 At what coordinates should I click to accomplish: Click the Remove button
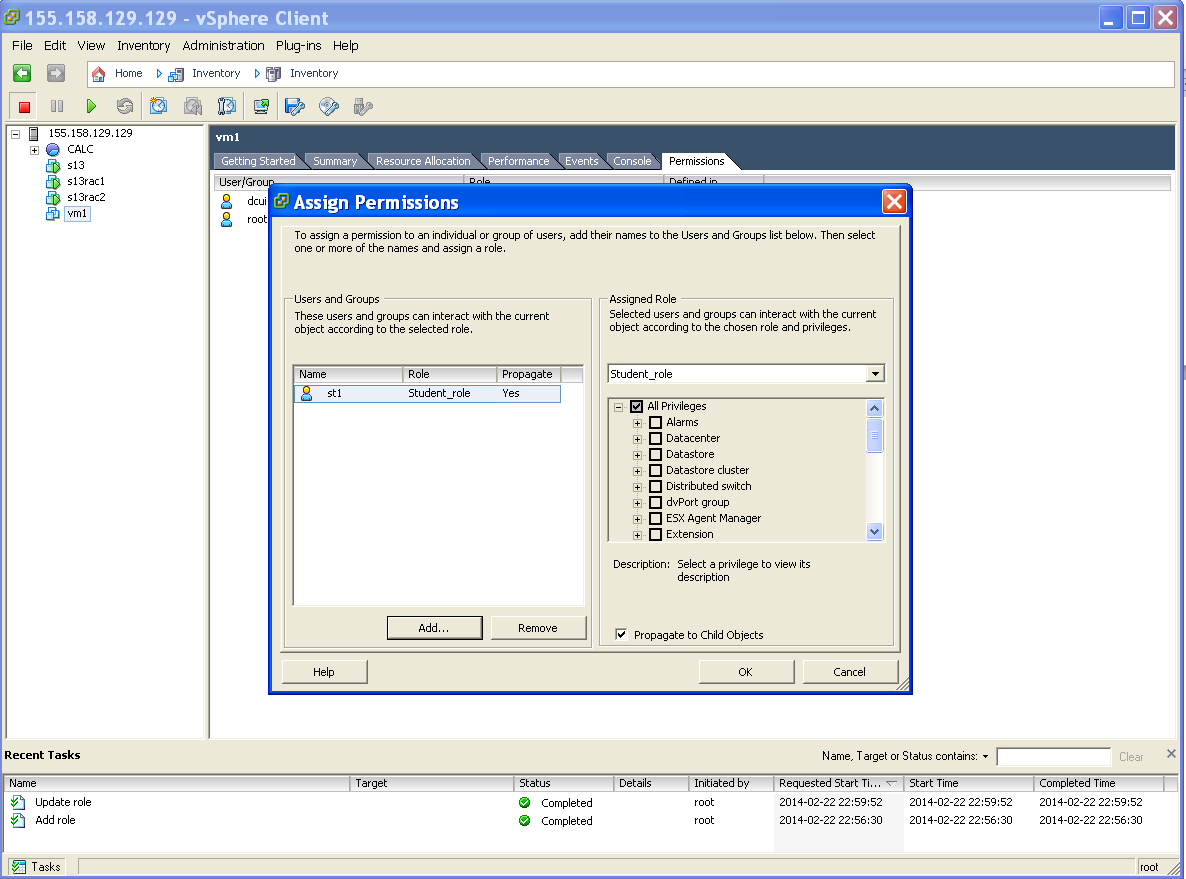pos(538,628)
